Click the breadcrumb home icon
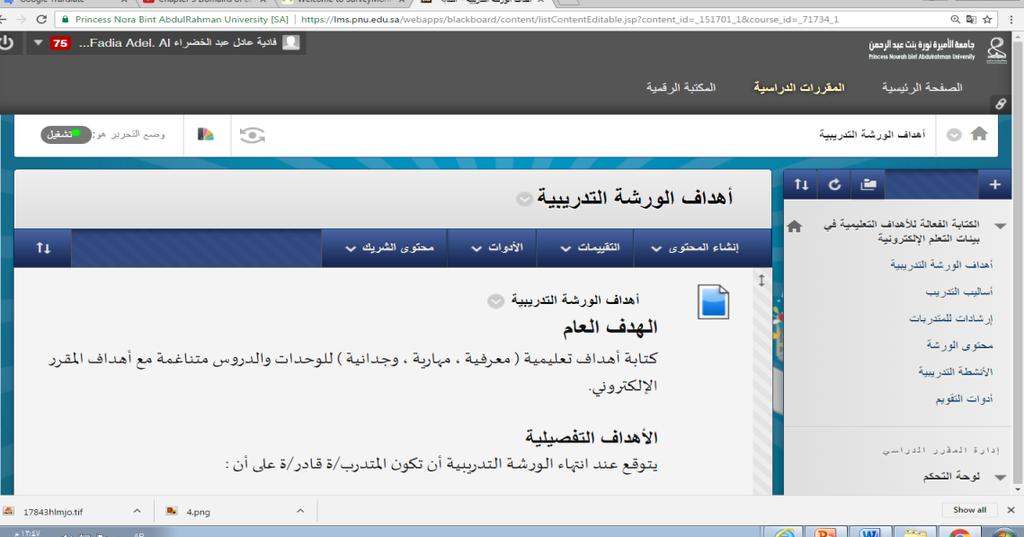The image size is (1024, 537). click(x=979, y=134)
